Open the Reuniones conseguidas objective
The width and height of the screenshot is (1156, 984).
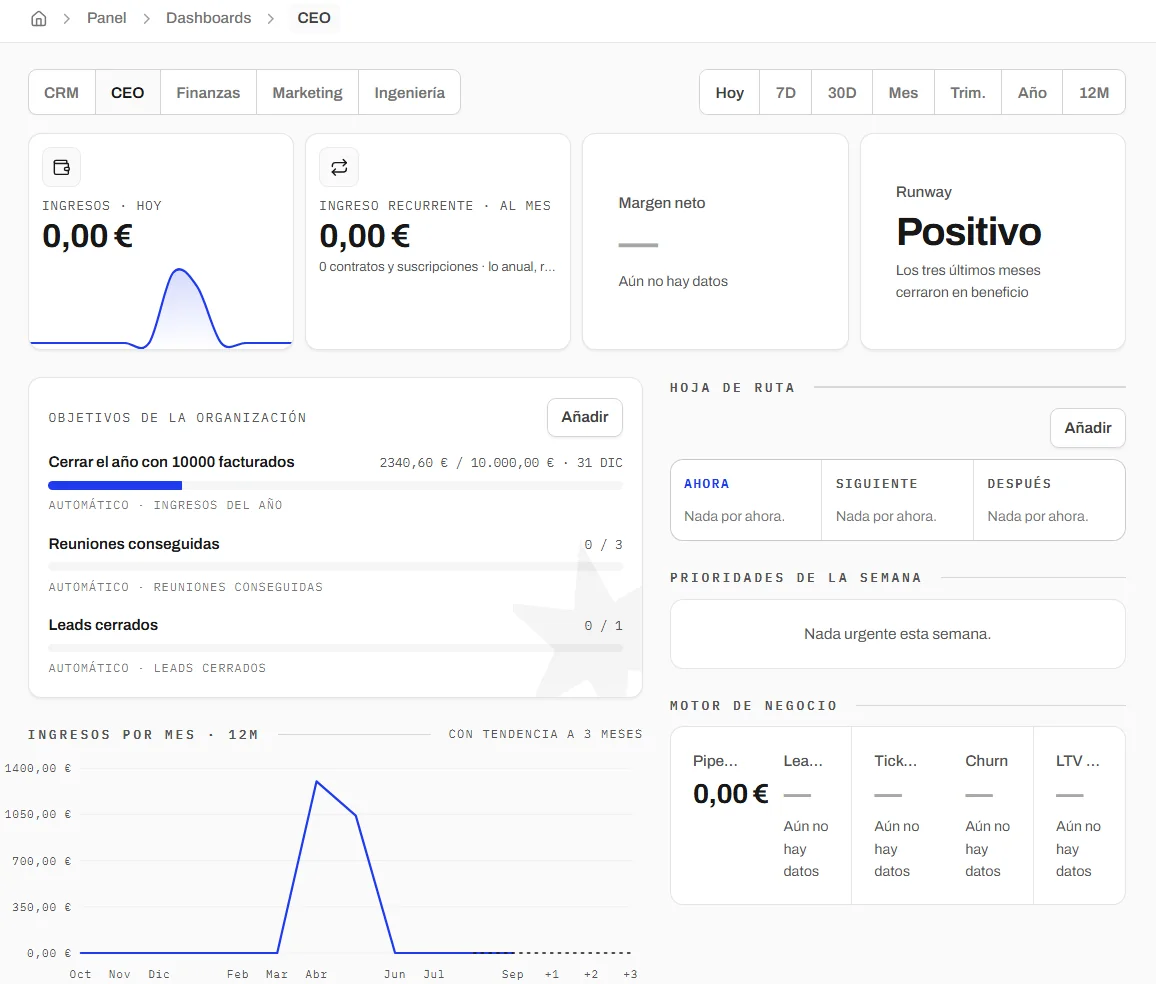[134, 544]
